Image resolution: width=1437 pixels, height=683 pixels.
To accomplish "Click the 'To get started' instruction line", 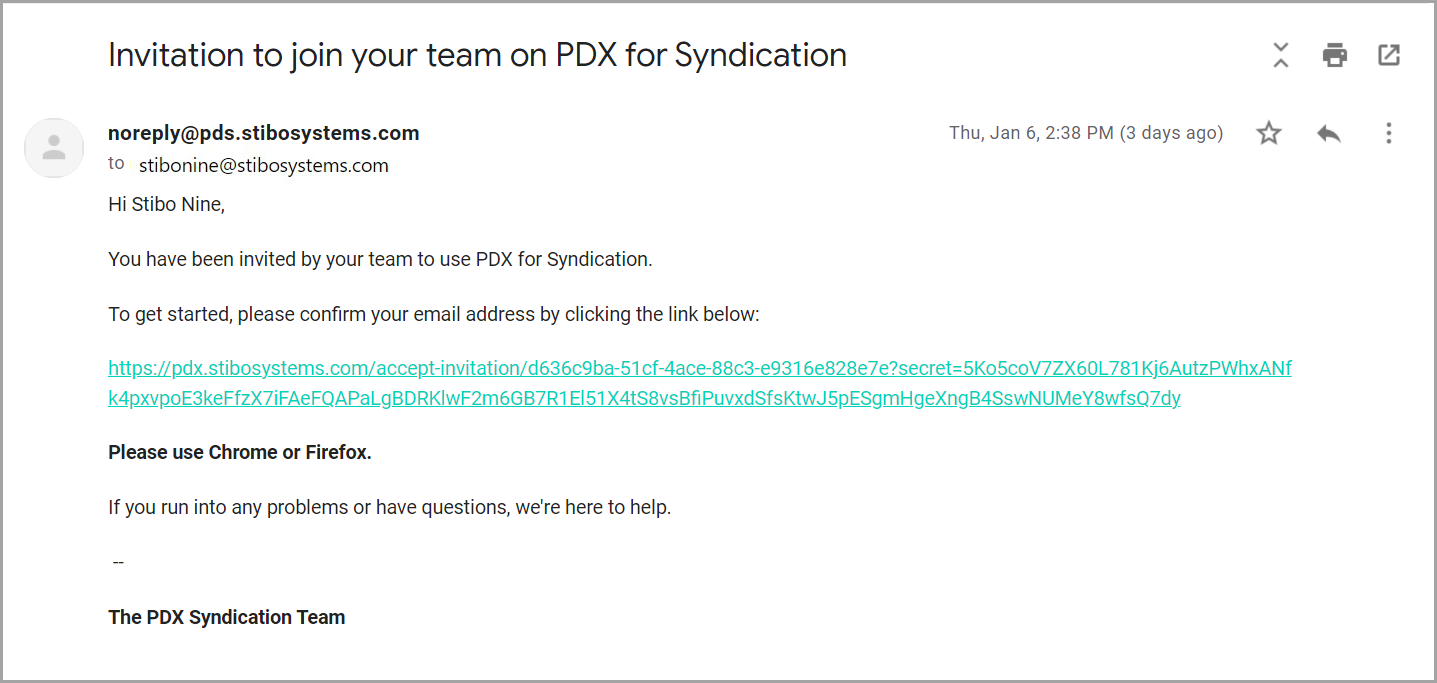I will tap(433, 314).
